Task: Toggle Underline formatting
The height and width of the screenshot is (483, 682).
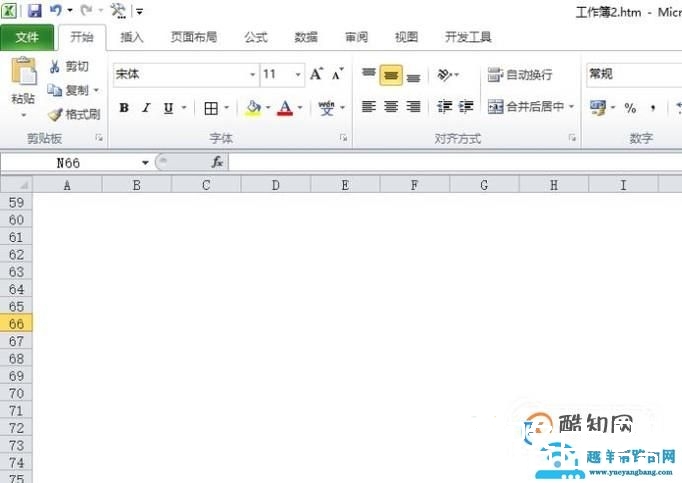Action: tap(168, 107)
